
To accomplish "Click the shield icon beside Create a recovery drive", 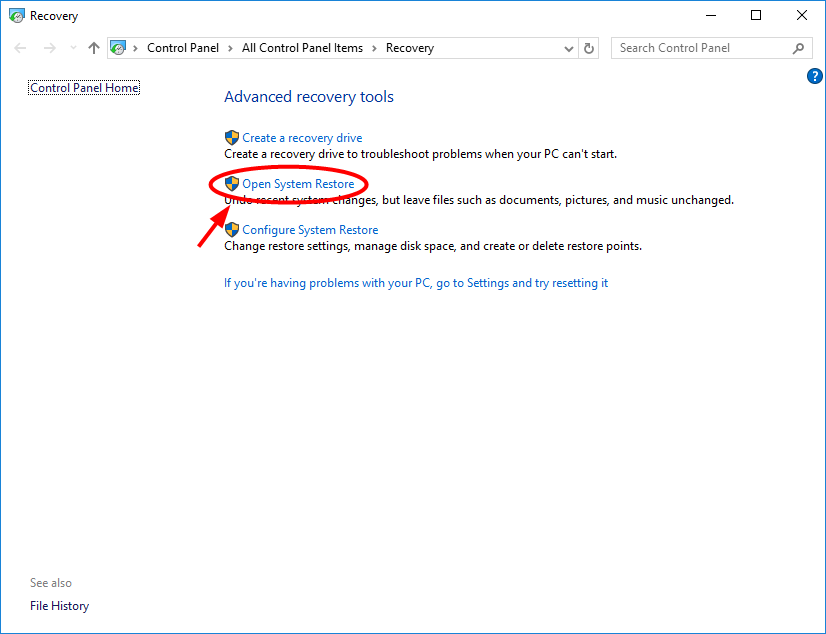I will (232, 137).
